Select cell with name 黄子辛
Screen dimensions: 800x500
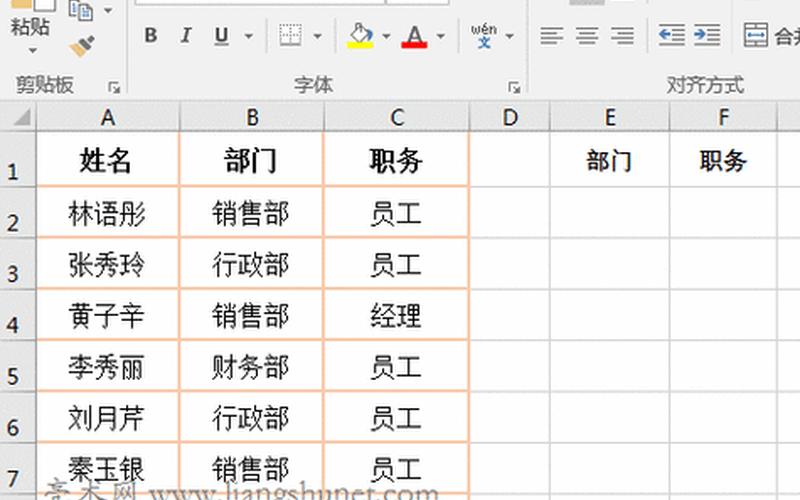[108, 315]
